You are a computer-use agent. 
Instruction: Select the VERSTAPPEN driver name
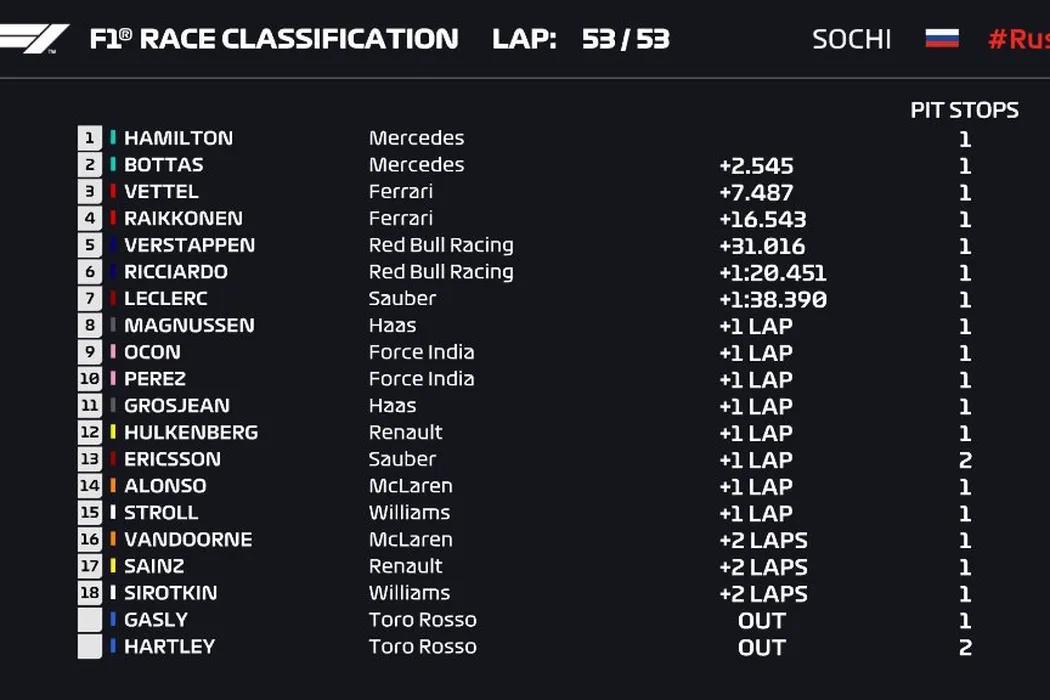pyautogui.click(x=189, y=245)
